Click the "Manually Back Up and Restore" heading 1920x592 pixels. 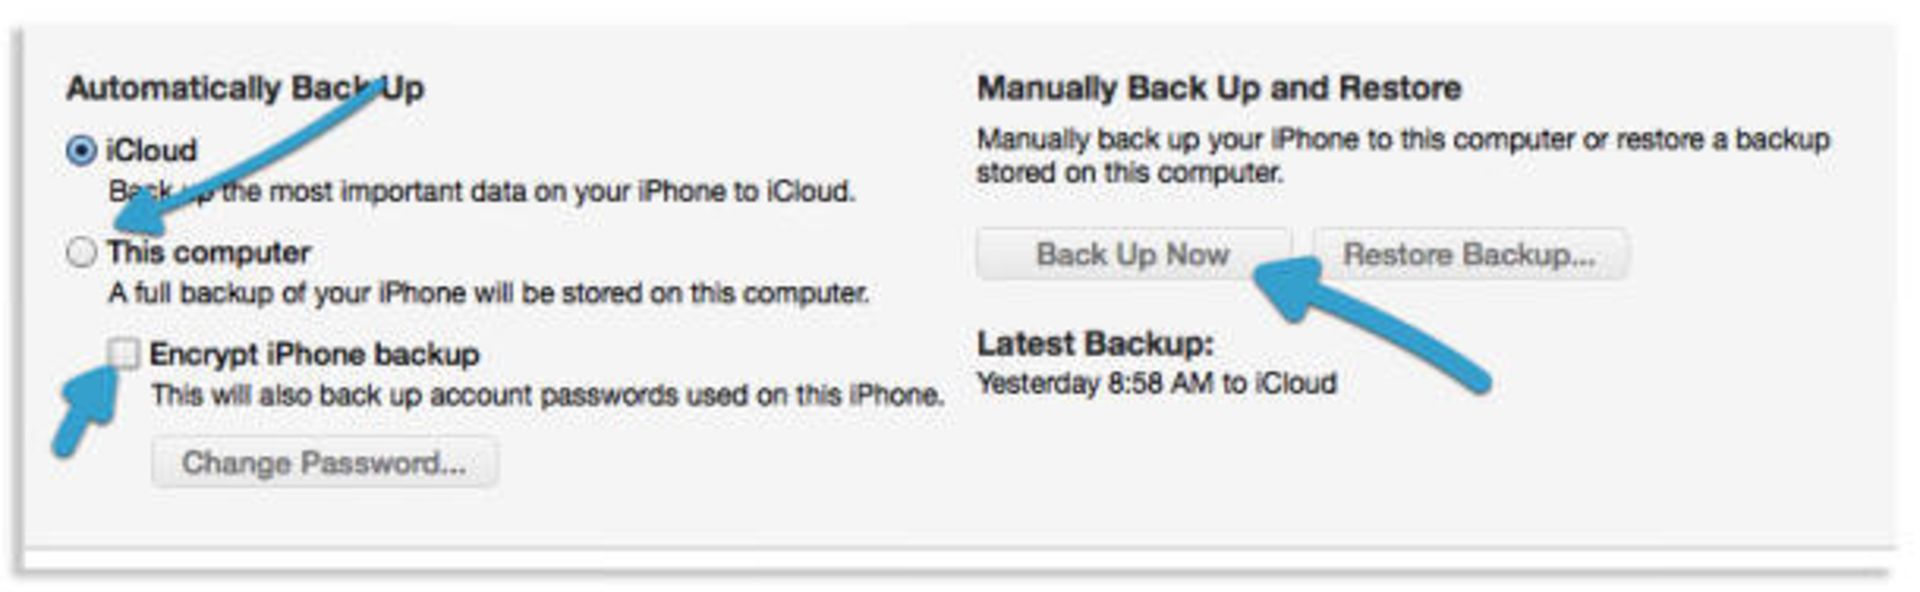coord(1219,88)
